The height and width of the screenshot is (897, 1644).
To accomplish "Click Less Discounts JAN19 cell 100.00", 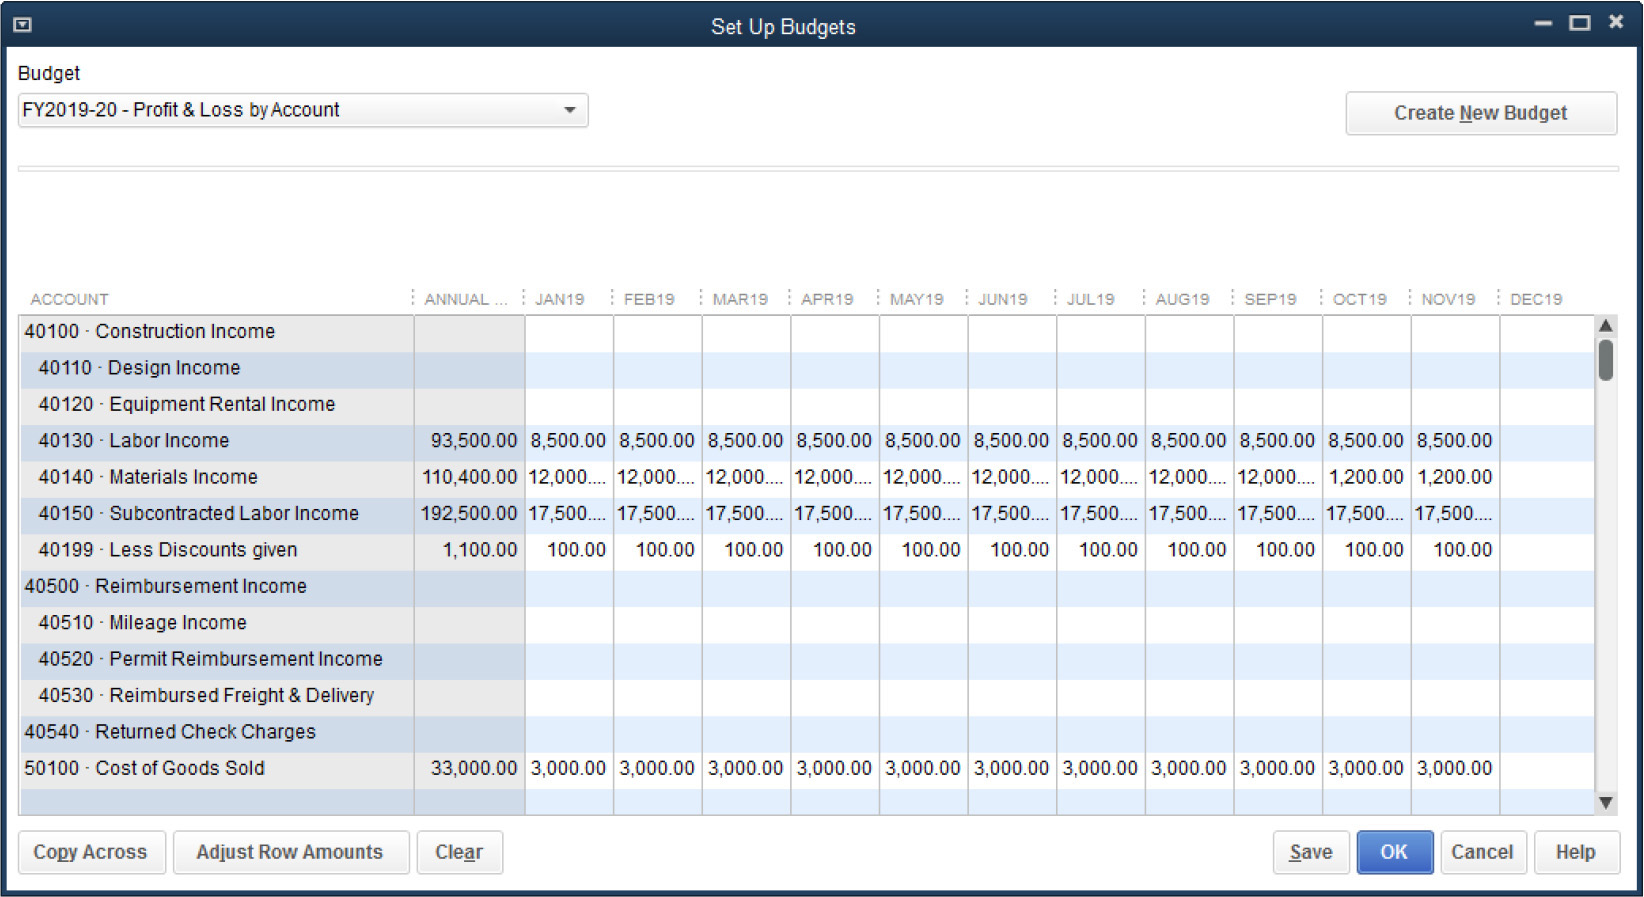I will tap(569, 551).
